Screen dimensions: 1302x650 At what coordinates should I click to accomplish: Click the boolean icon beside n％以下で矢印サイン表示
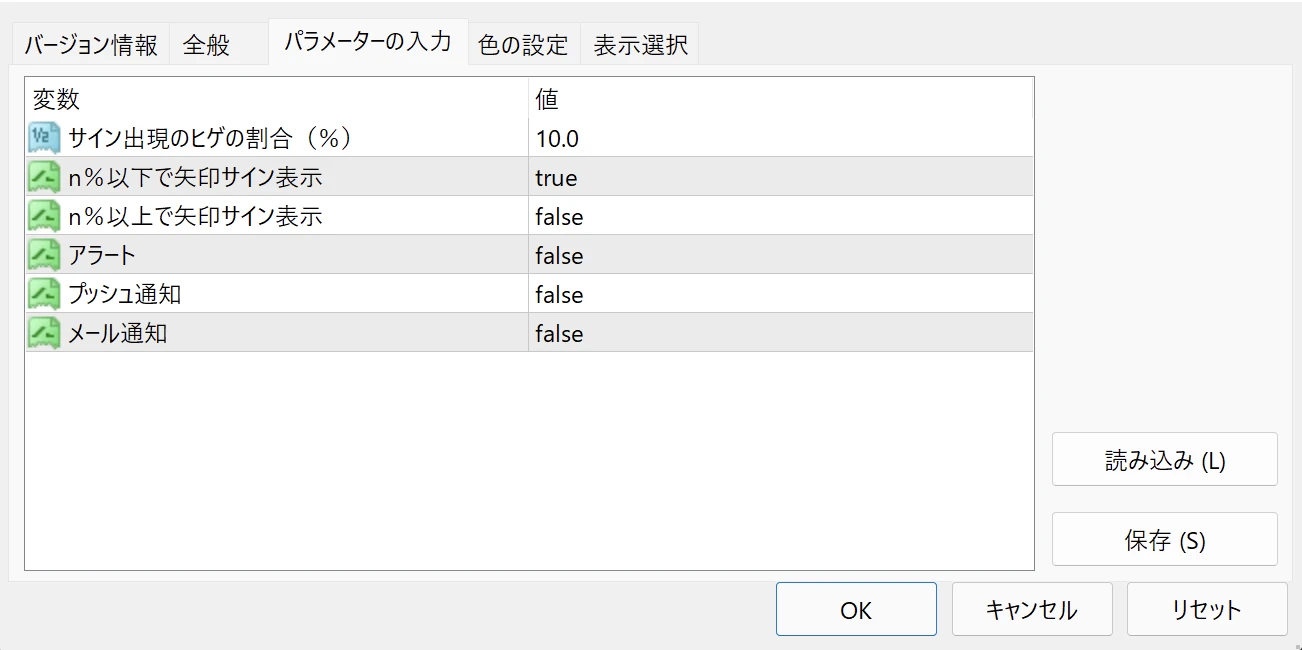pos(45,178)
